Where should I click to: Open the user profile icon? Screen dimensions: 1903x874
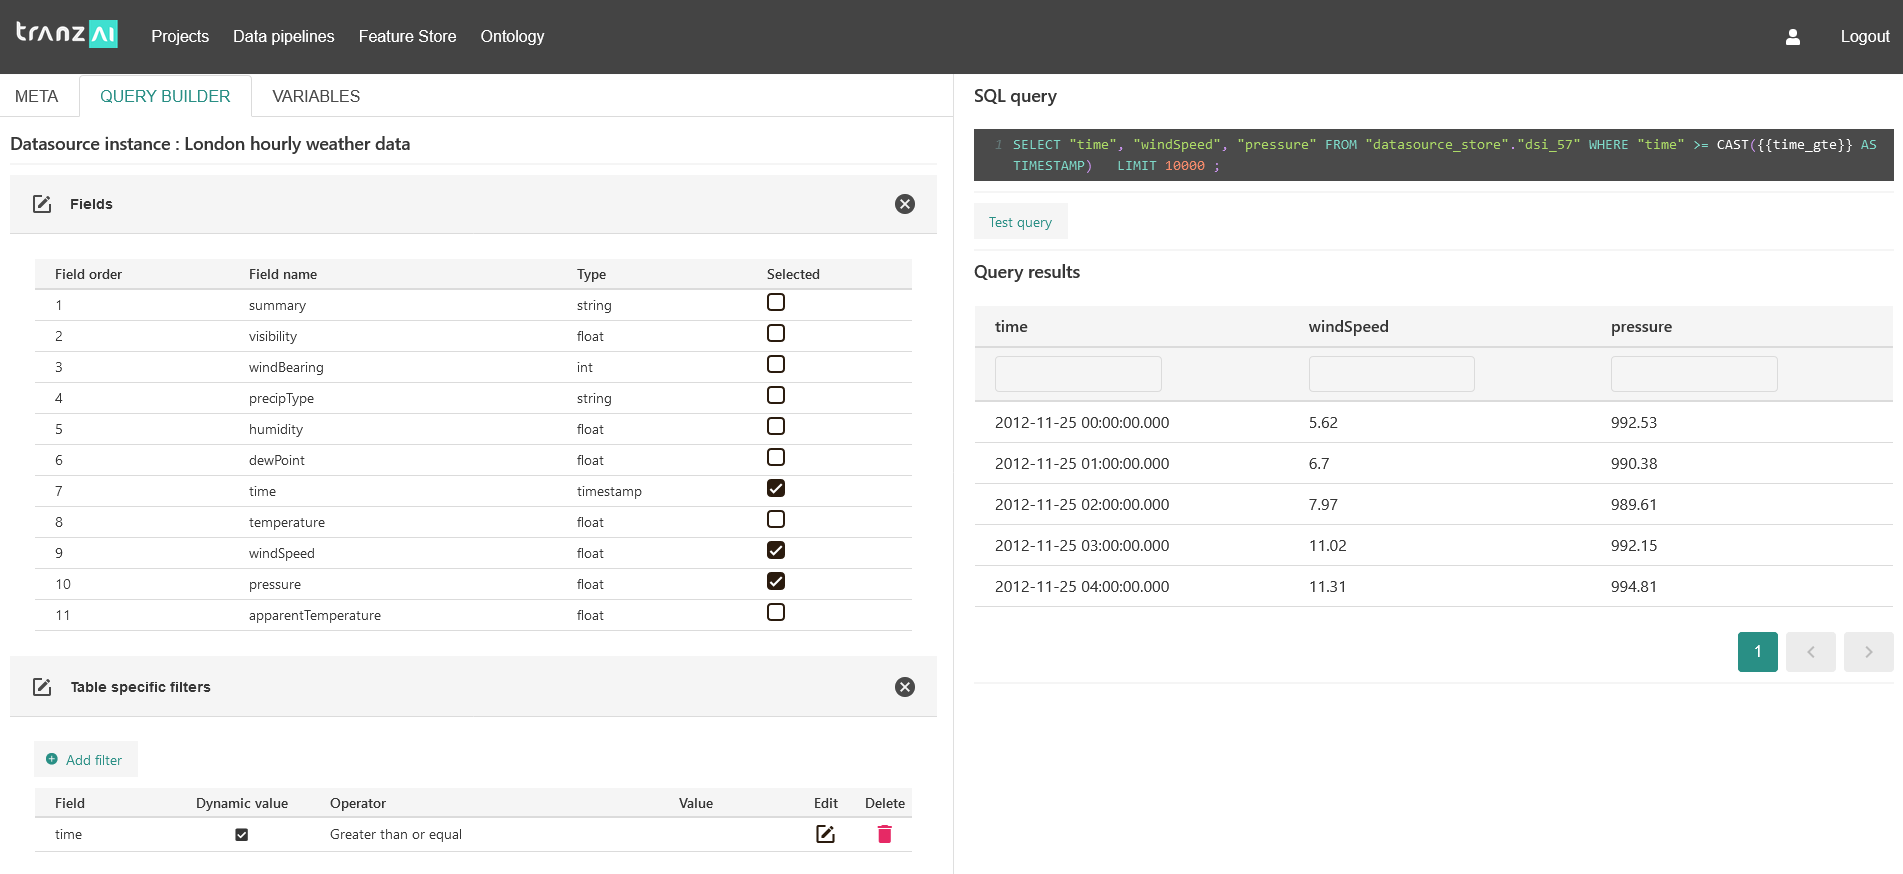pyautogui.click(x=1793, y=36)
